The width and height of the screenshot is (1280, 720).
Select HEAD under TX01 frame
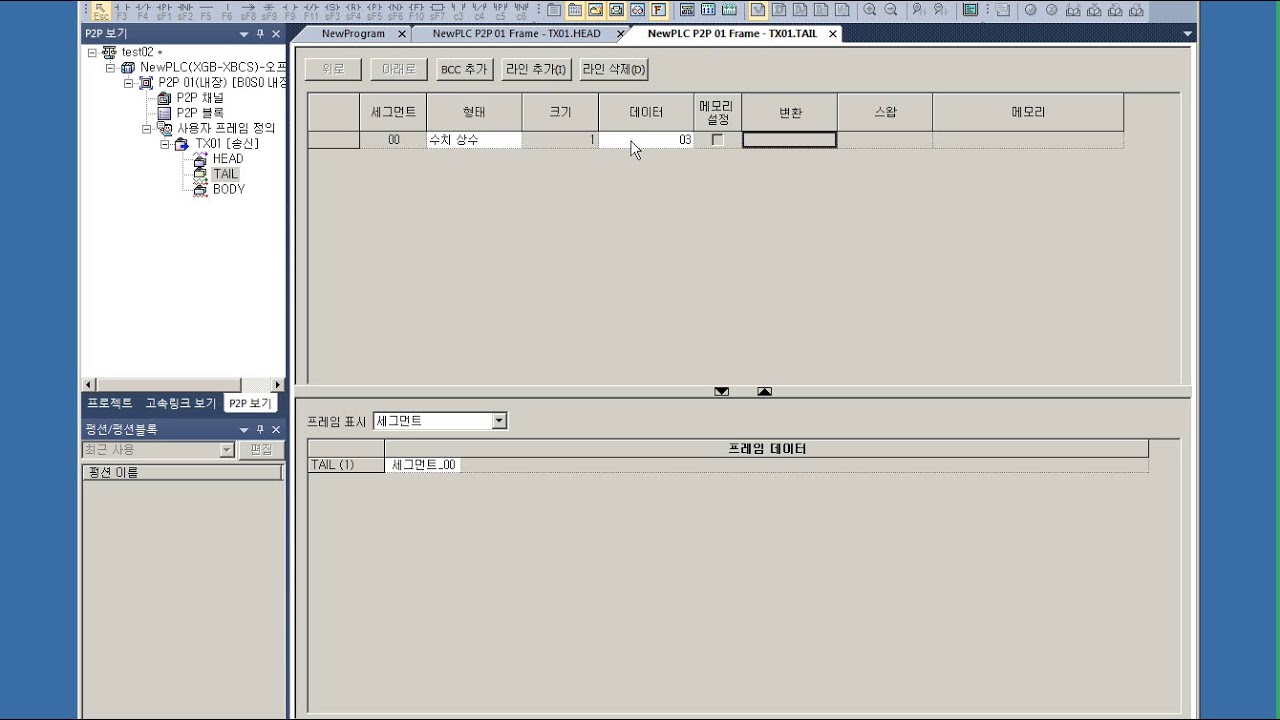point(228,158)
